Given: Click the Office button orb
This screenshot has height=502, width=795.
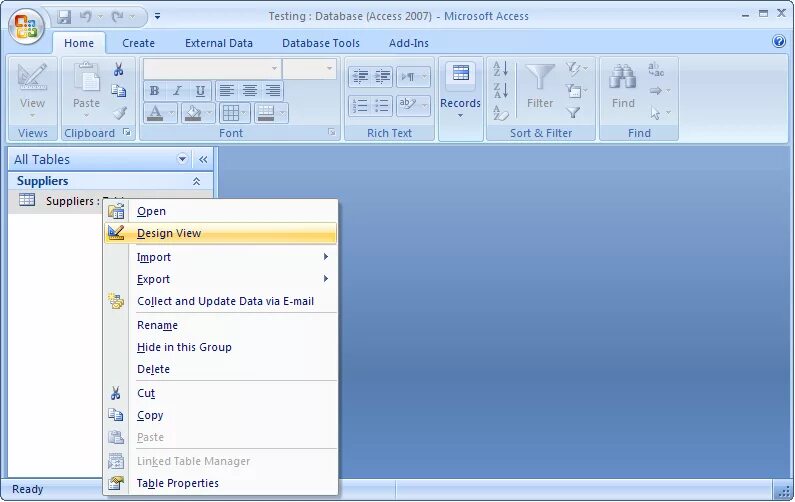Looking at the screenshot, I should click(x=26, y=25).
